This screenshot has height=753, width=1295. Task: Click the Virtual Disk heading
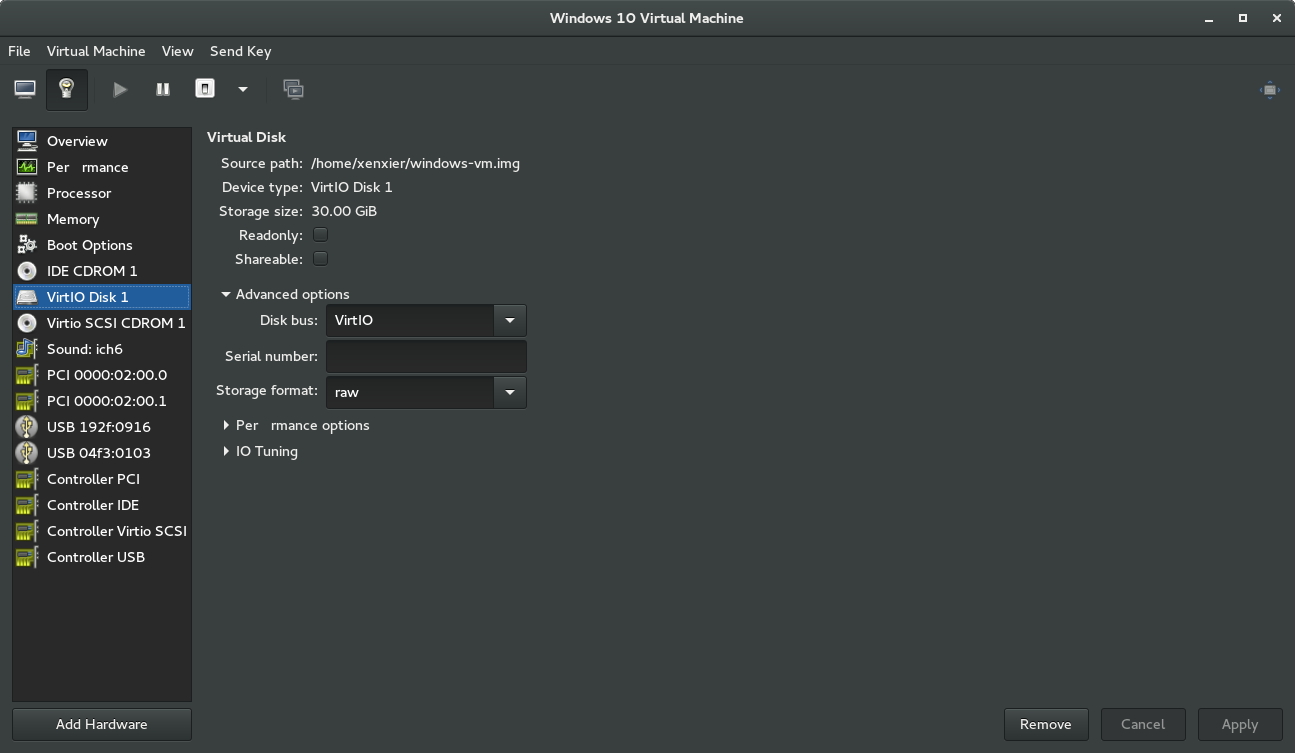(x=246, y=137)
